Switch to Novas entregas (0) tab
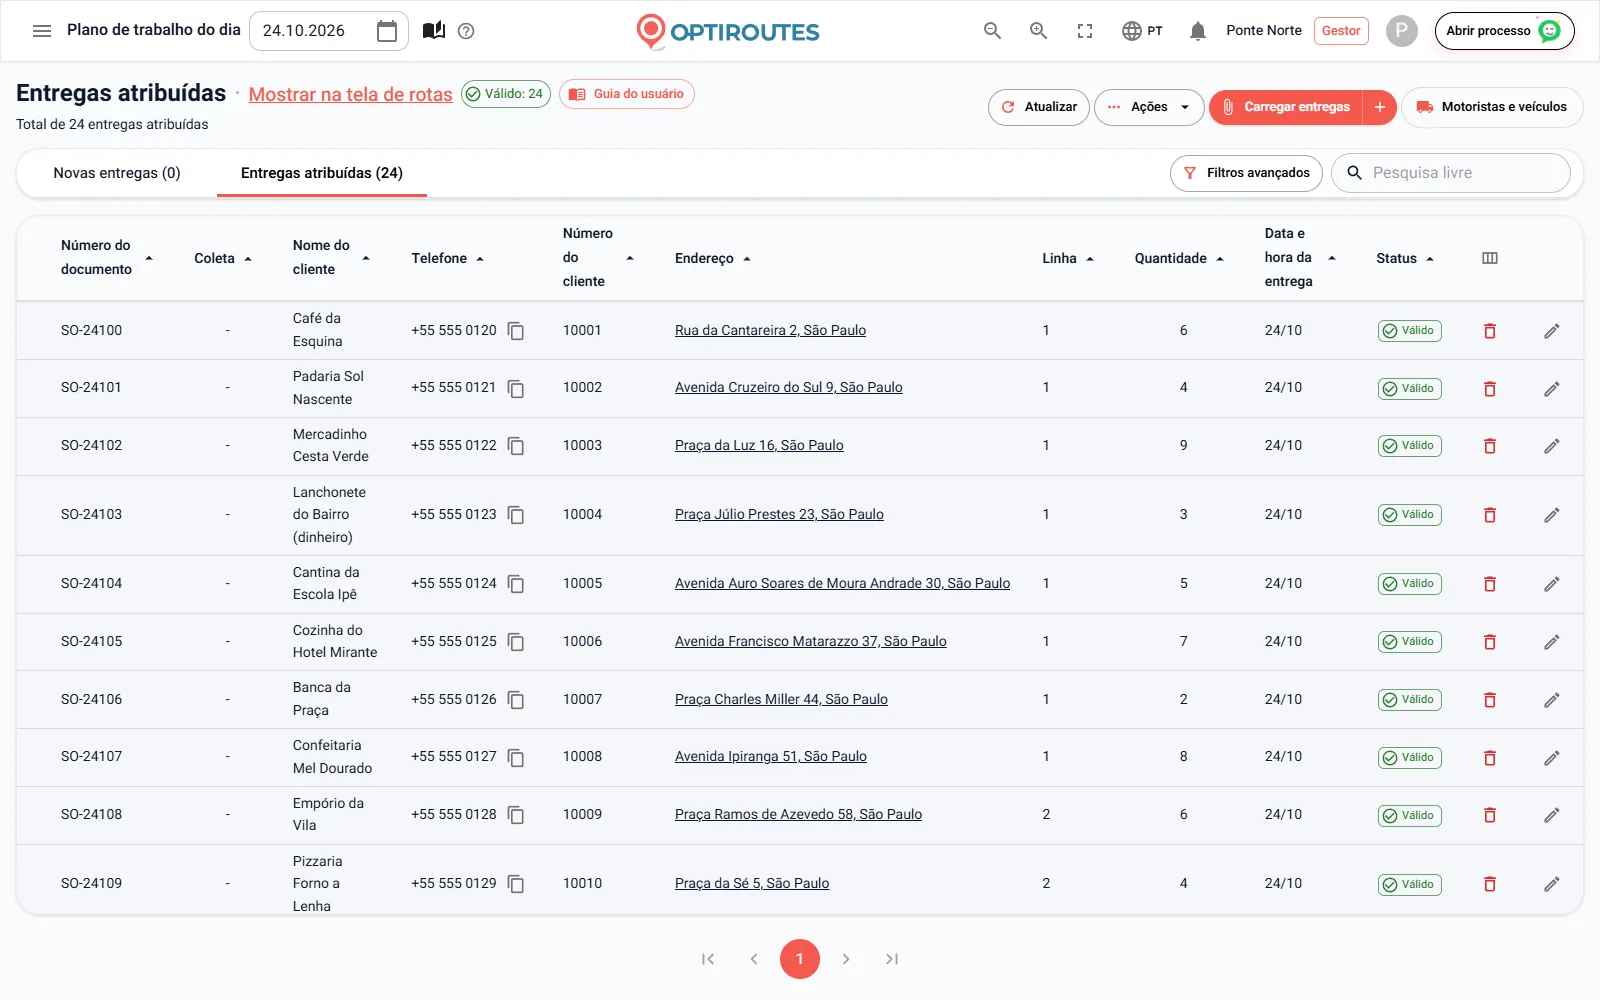 (x=117, y=173)
